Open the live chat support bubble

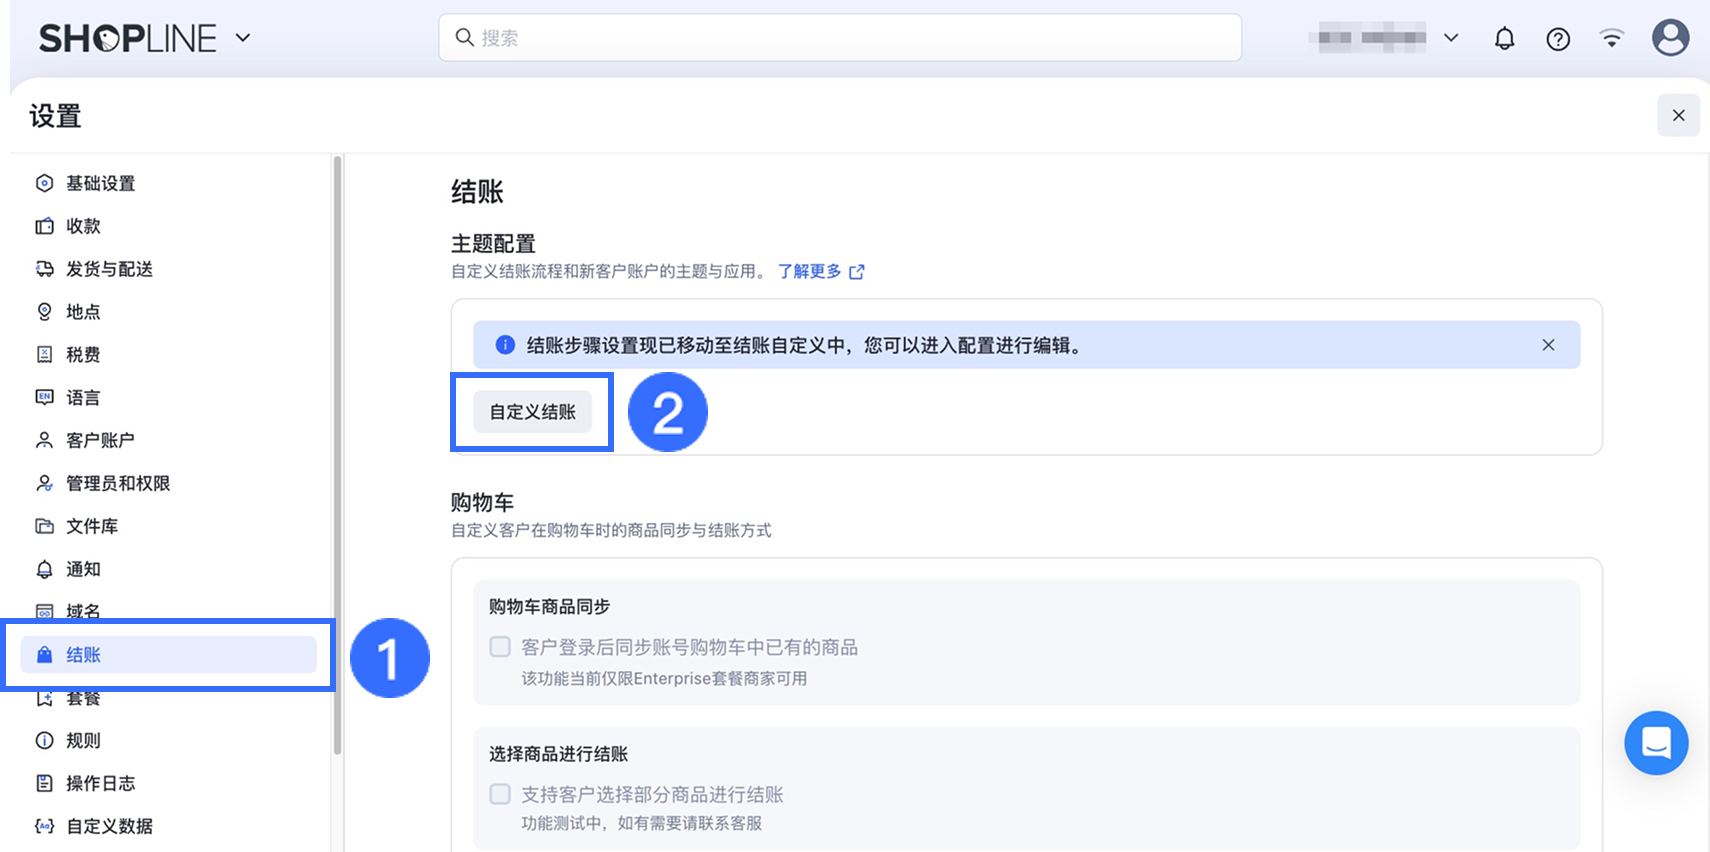click(x=1656, y=743)
